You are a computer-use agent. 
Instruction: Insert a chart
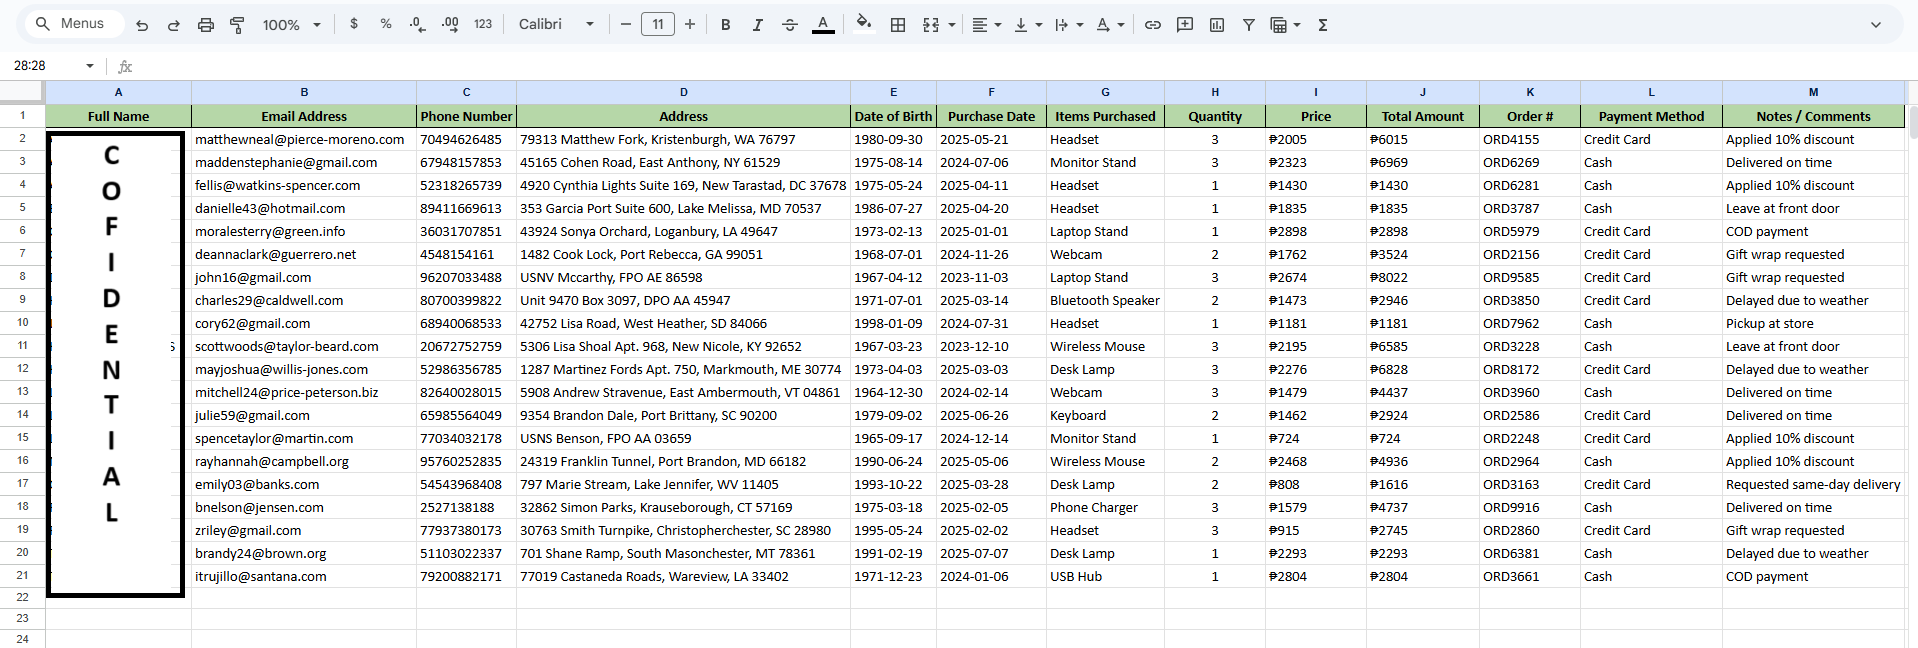click(x=1217, y=25)
